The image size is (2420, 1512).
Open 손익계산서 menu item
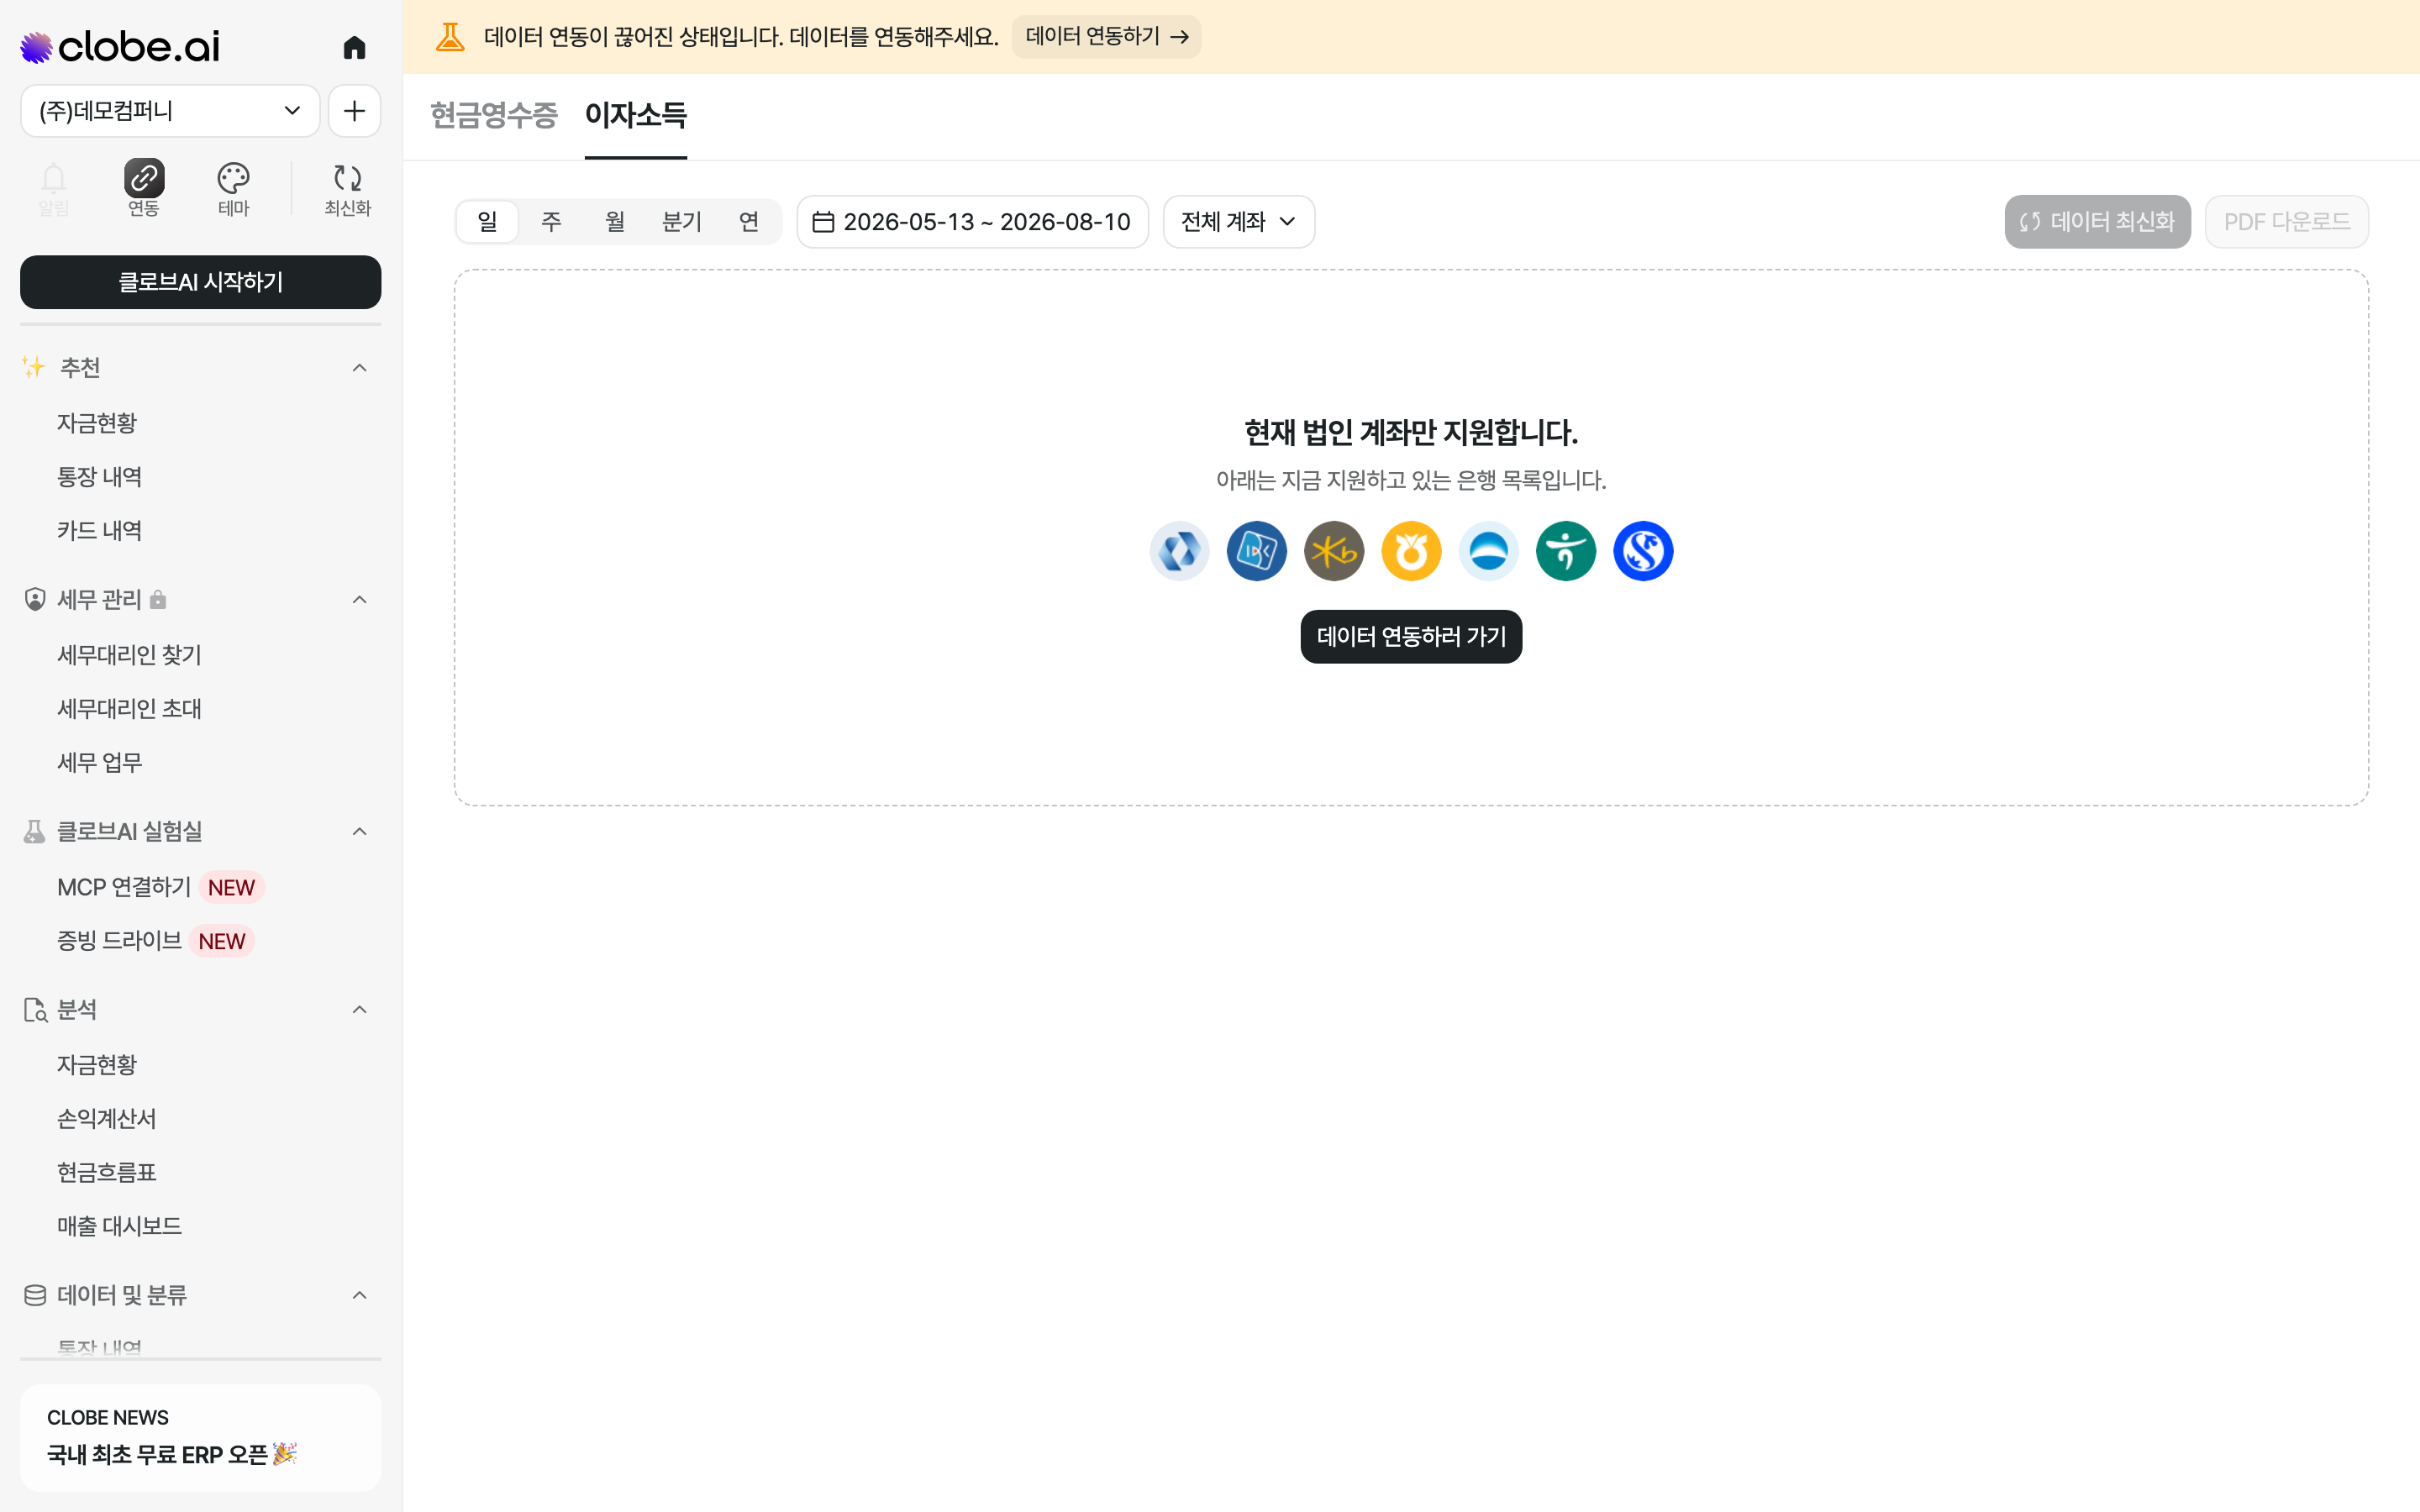click(x=106, y=1119)
